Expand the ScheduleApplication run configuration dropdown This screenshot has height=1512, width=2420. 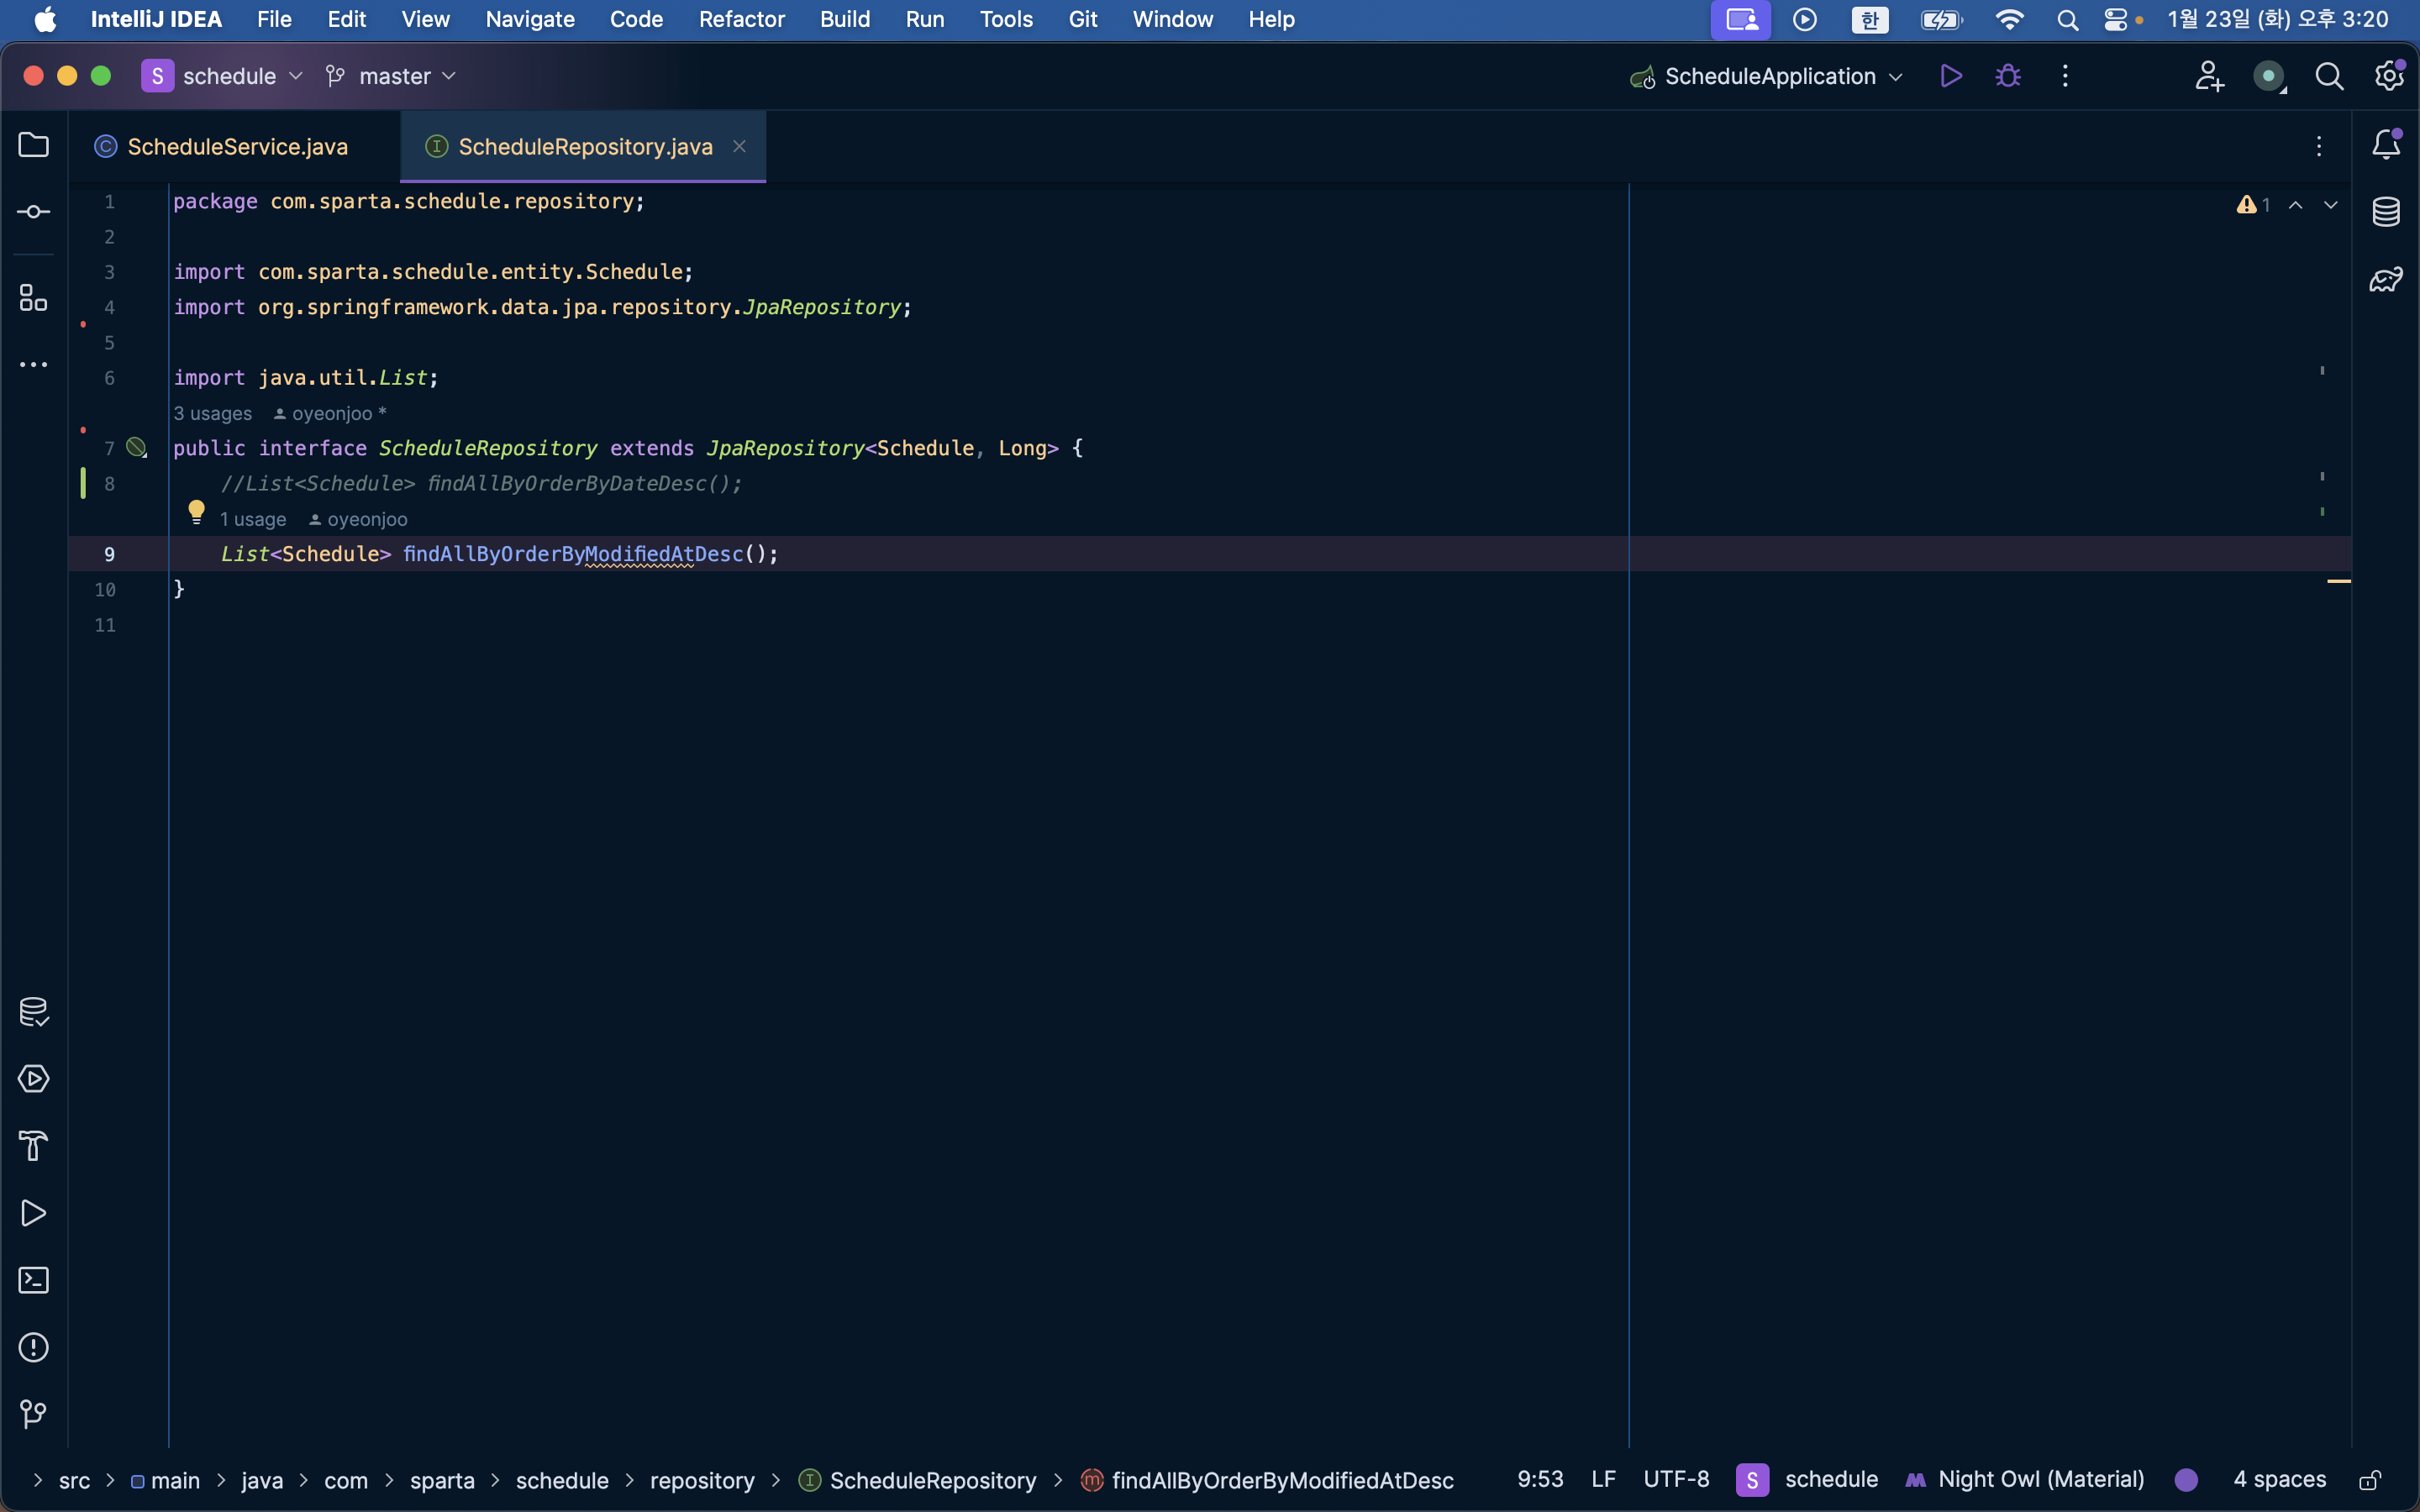1768,76
